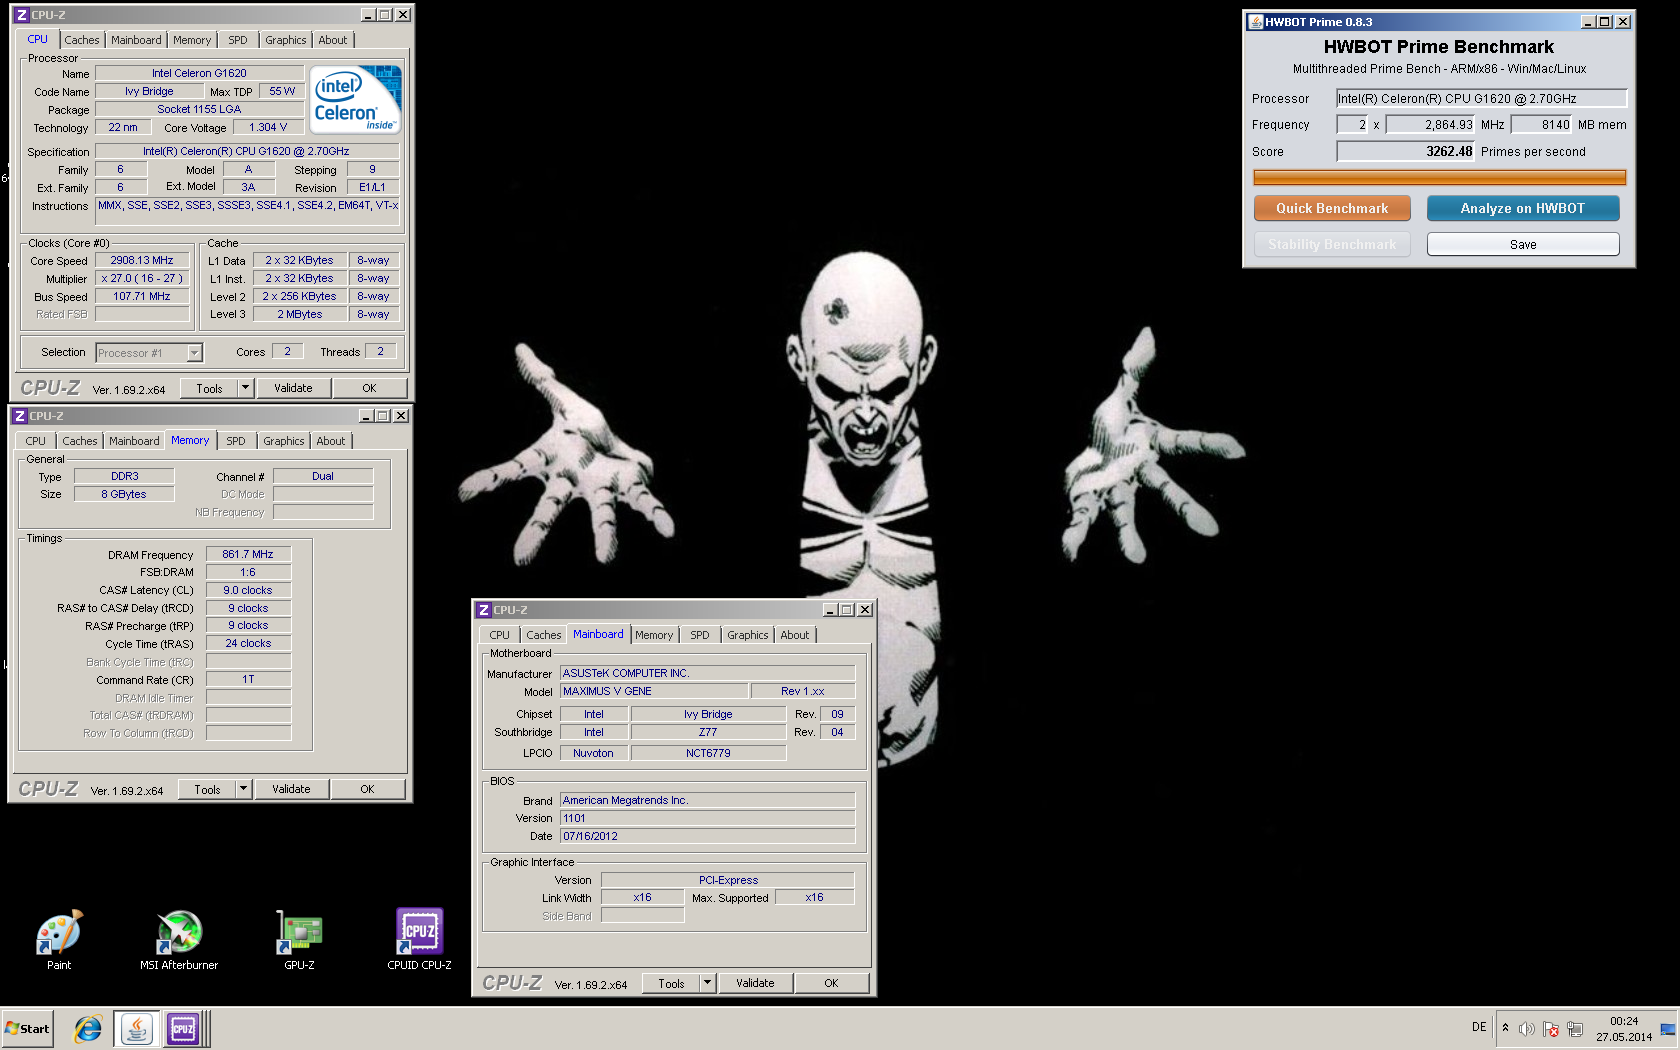1680x1050 pixels.
Task: Click the BIOS date 07/16/2012
Action: pos(707,836)
